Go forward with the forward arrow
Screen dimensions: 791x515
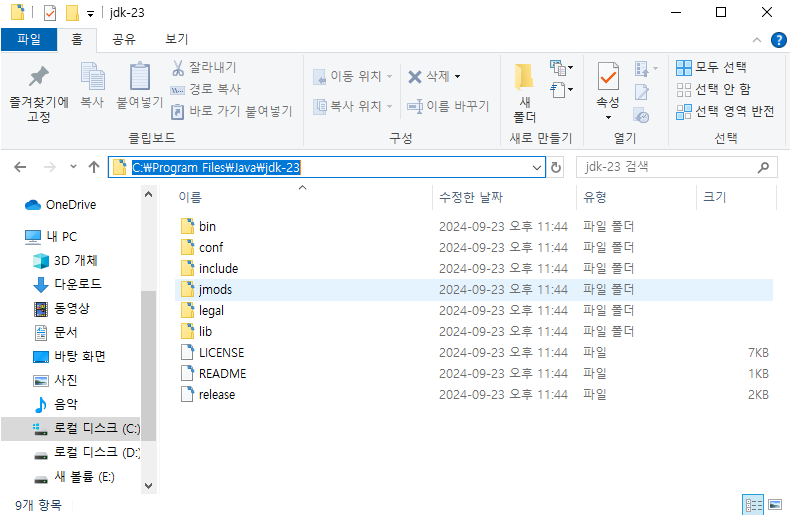pos(49,167)
